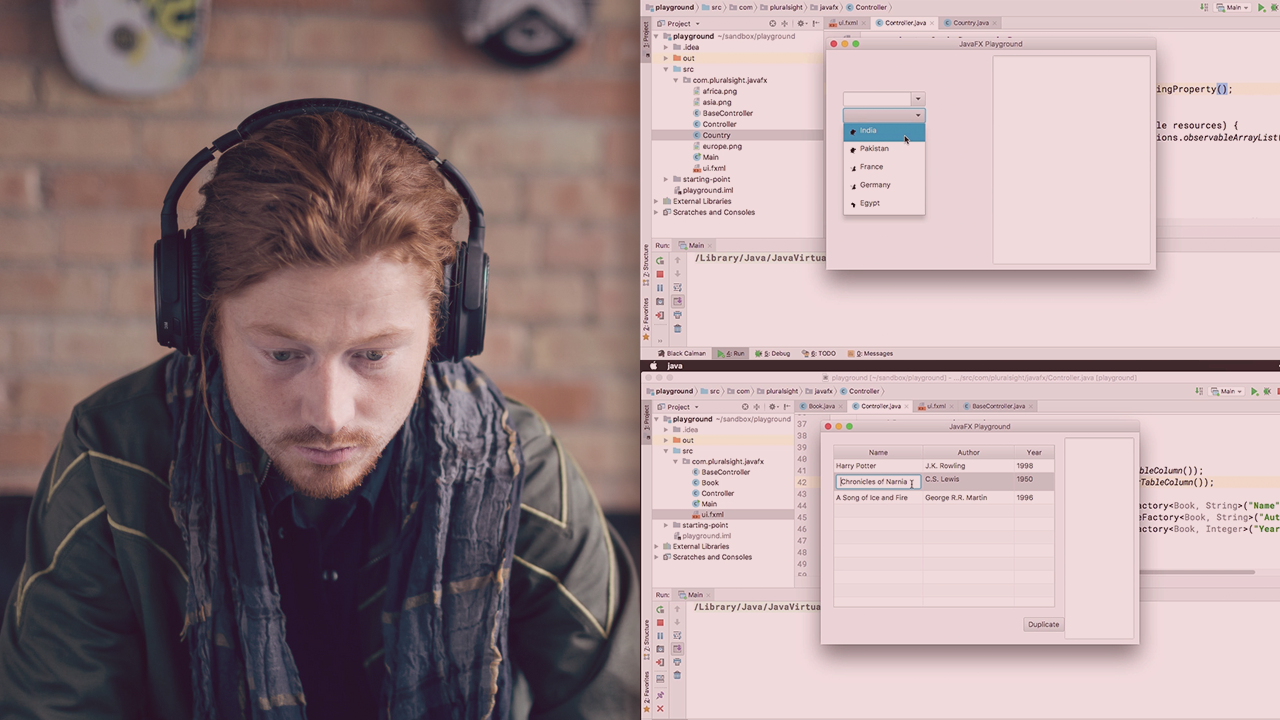Image resolution: width=1280 pixels, height=720 pixels.
Task: Open the Apple menu icon
Action: pyautogui.click(x=651, y=366)
